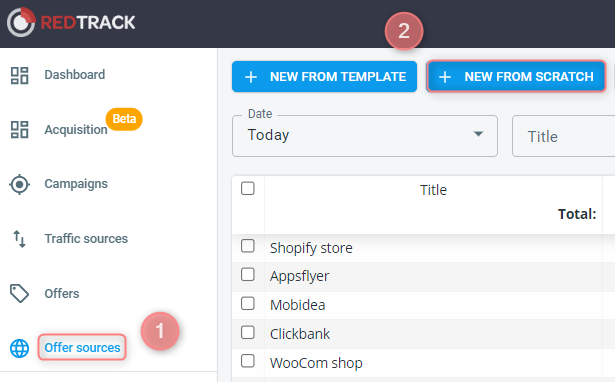Open Dashboard grid icon in sidebar
615x382 pixels.
pyautogui.click(x=19, y=75)
